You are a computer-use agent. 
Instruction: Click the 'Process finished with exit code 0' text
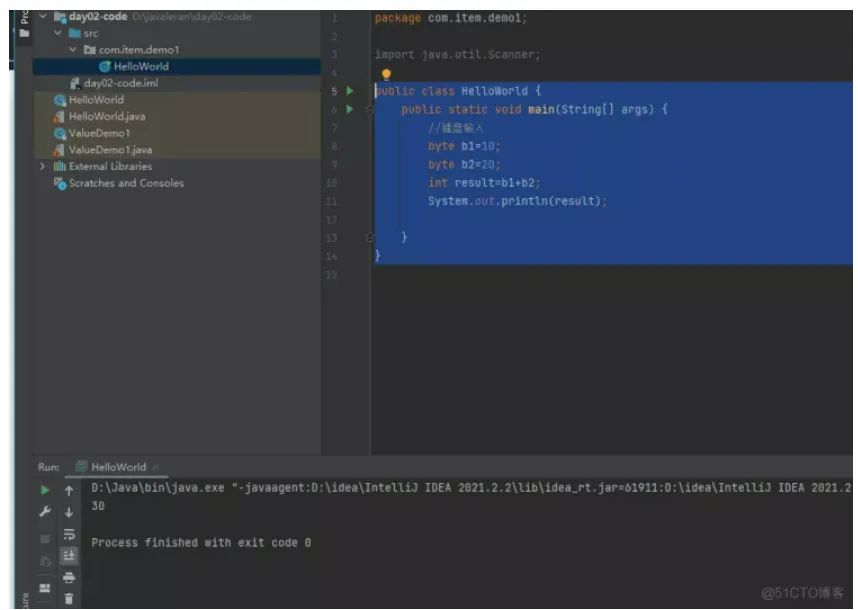pyautogui.click(x=201, y=543)
